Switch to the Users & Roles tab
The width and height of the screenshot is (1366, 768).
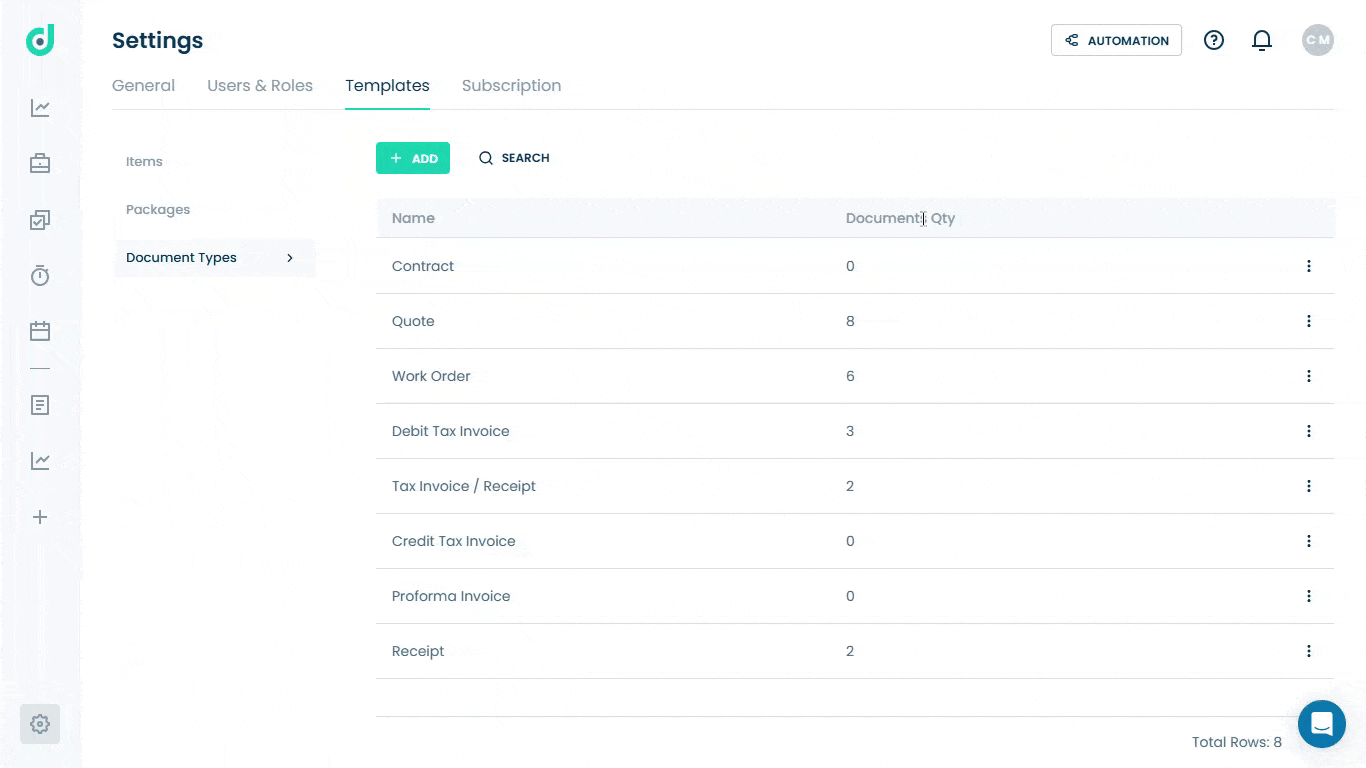260,86
